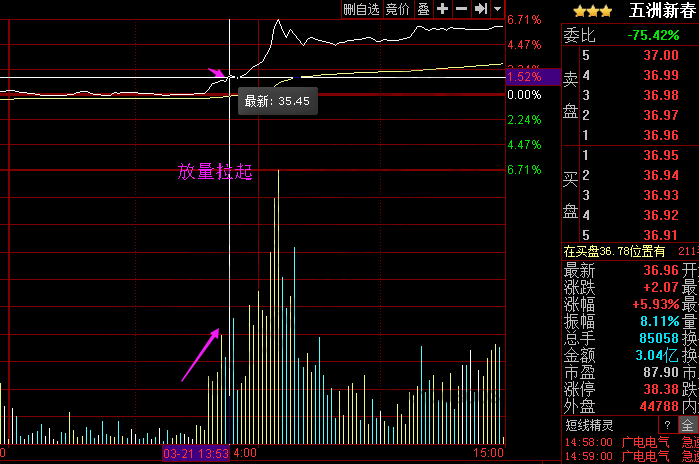
Task: Select the sell level 5 price 37.00
Action: pyautogui.click(x=661, y=55)
